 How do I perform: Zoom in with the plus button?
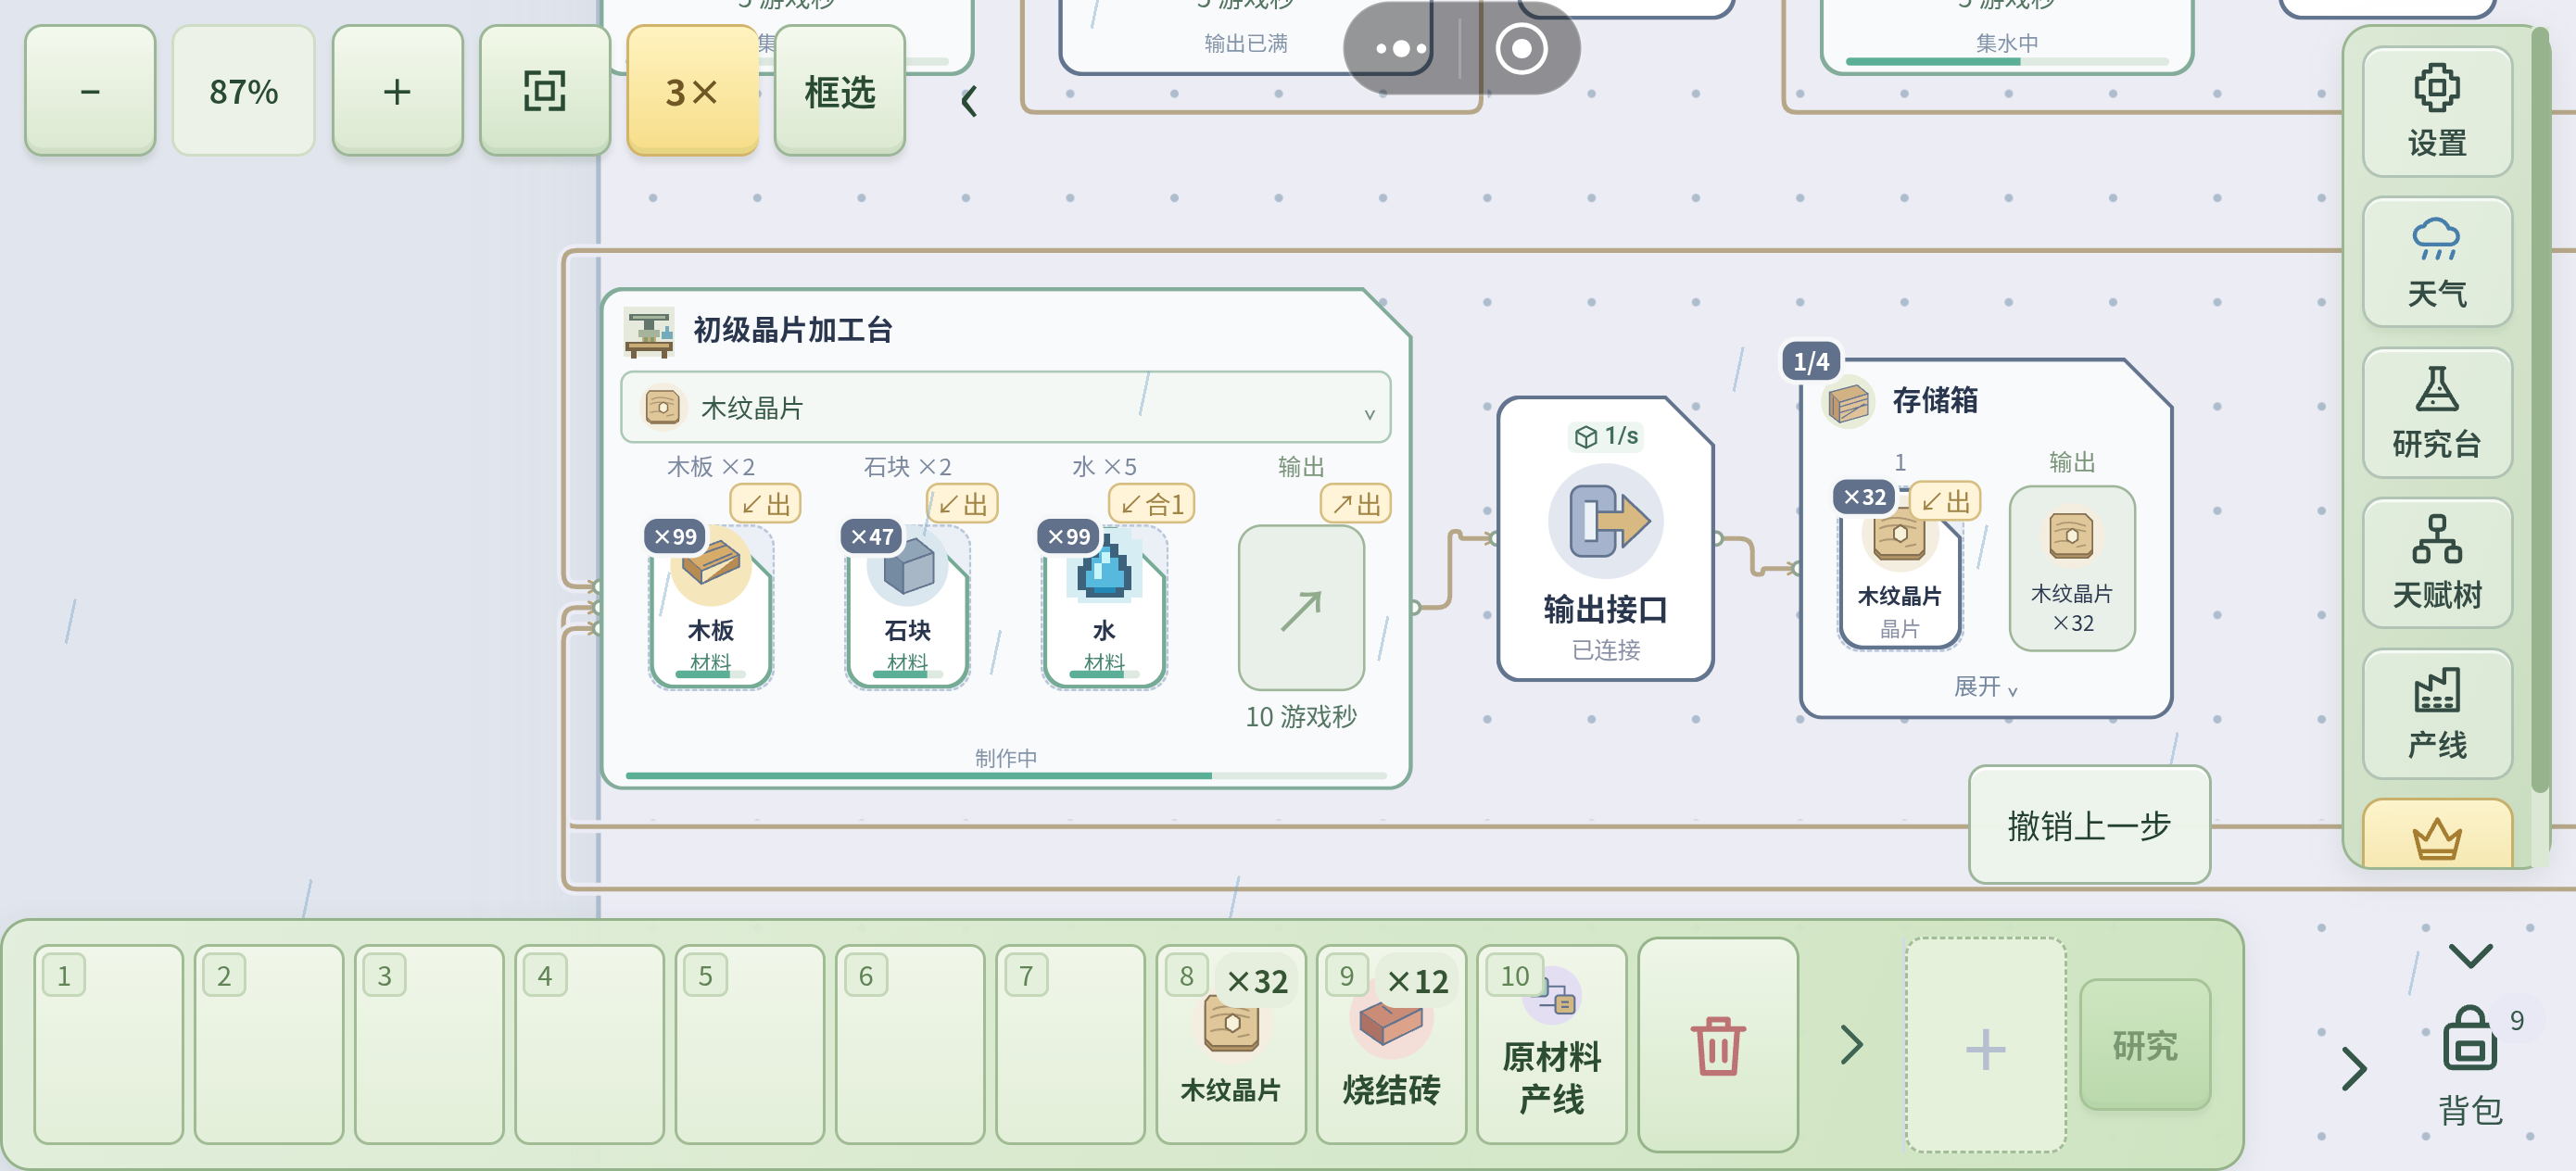pos(397,91)
